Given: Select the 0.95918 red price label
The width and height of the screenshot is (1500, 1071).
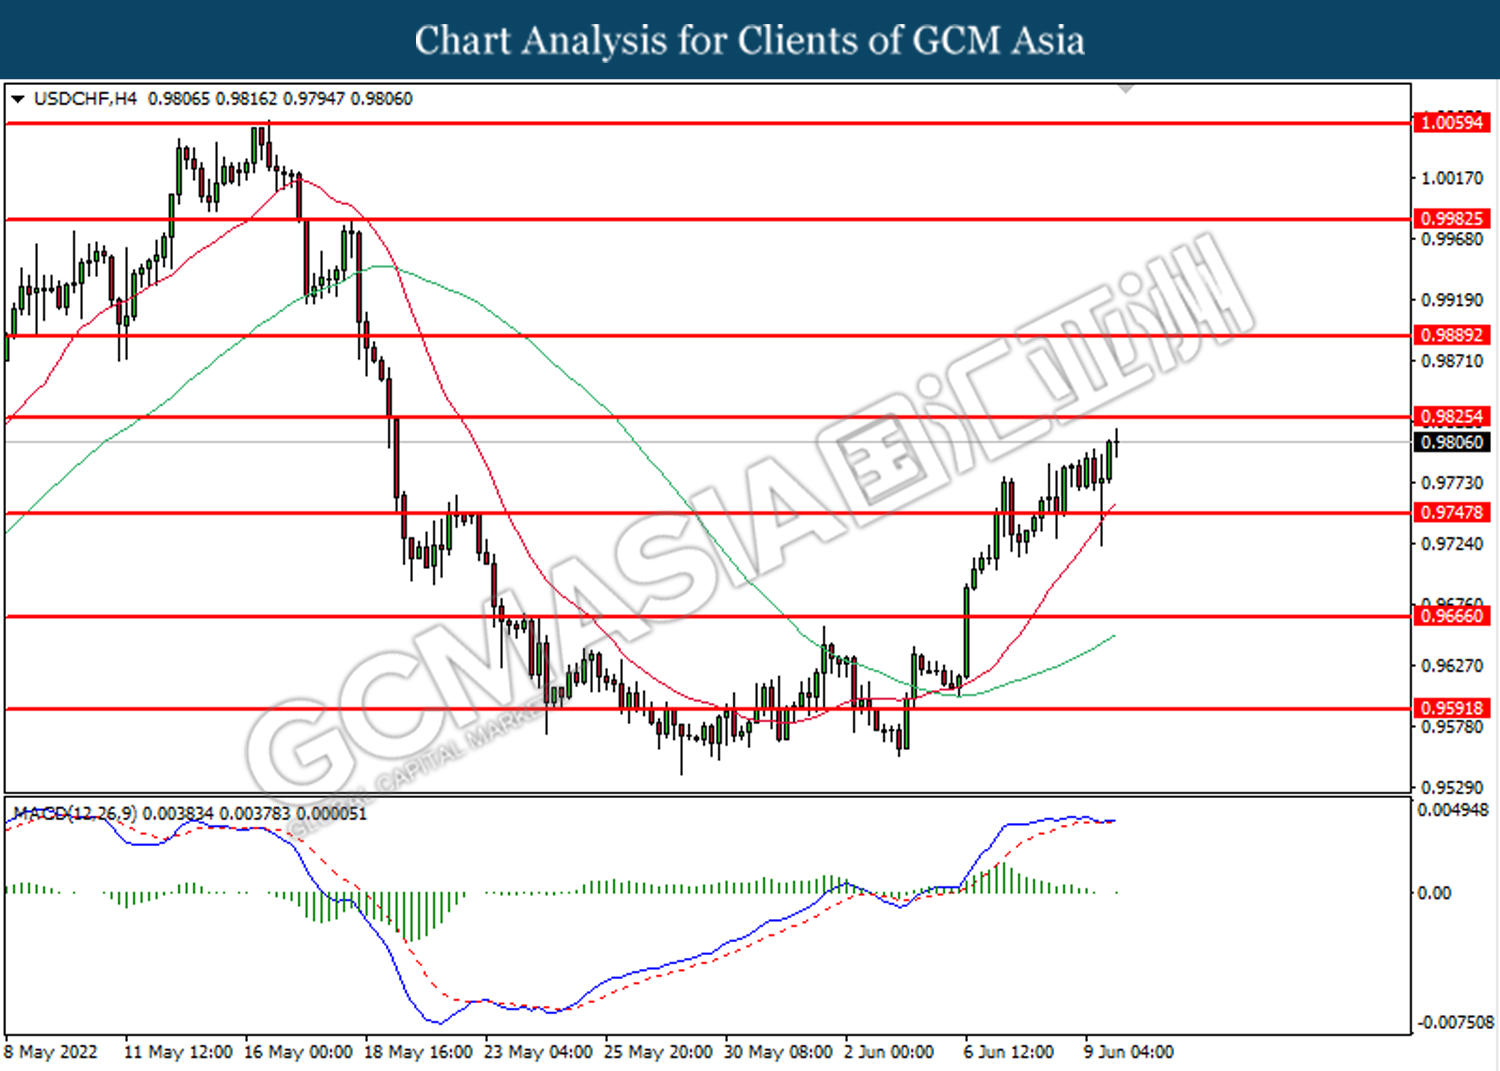Looking at the screenshot, I should click(1452, 708).
